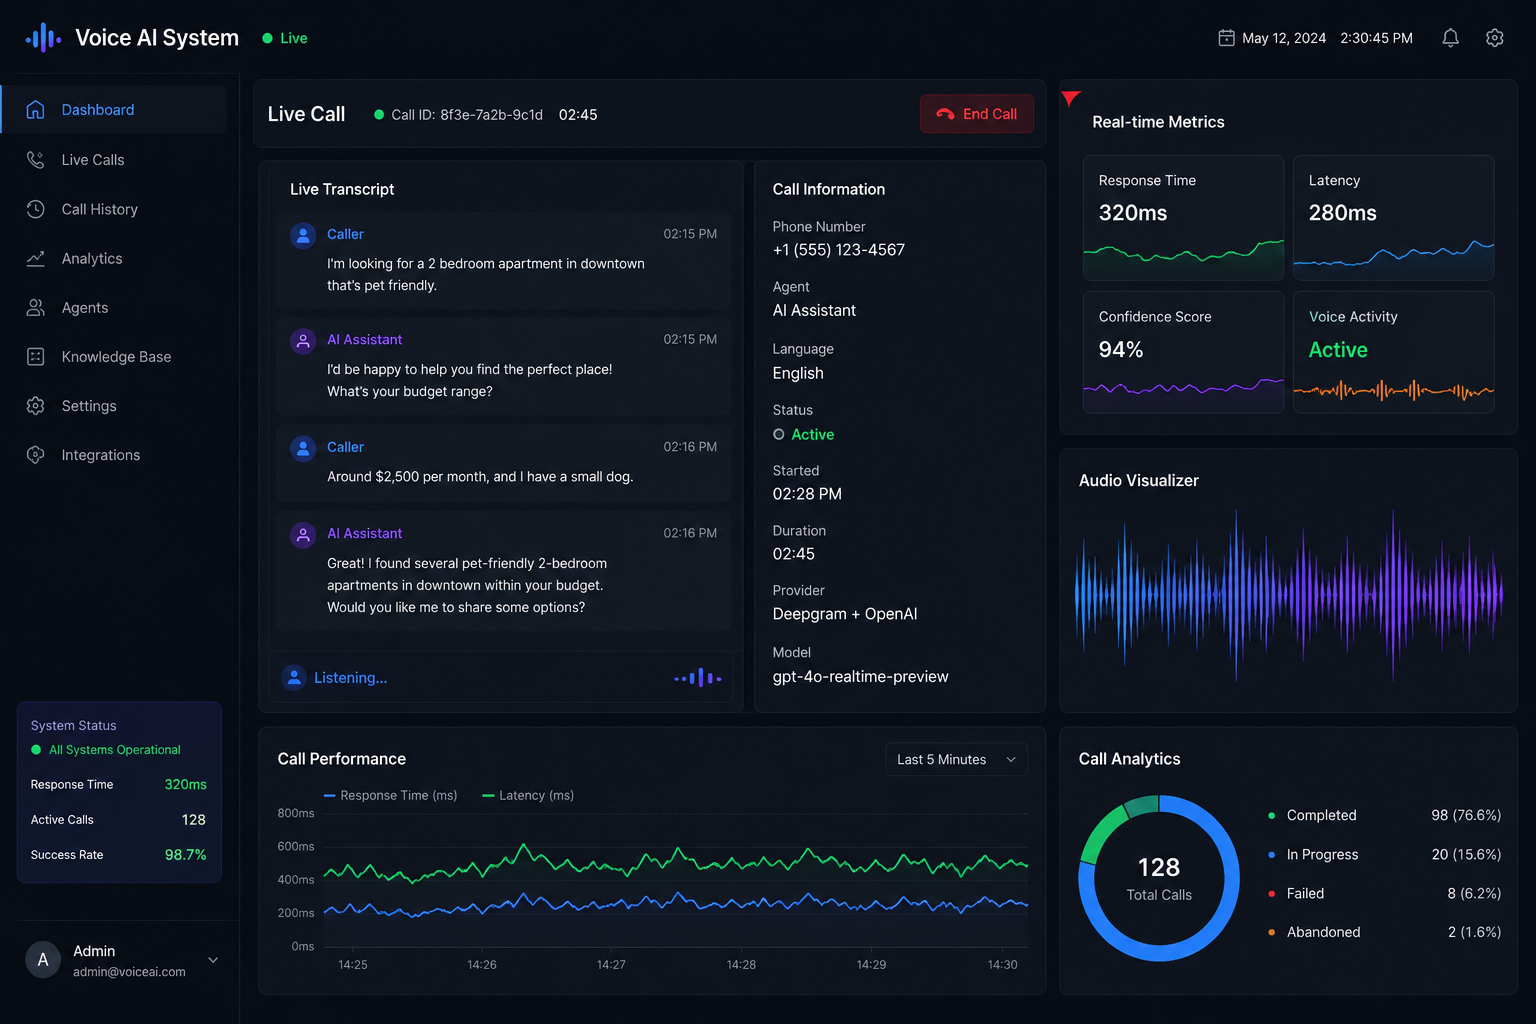The height and width of the screenshot is (1024, 1536).
Task: Click the Voice Activity Active card
Action: (1393, 352)
